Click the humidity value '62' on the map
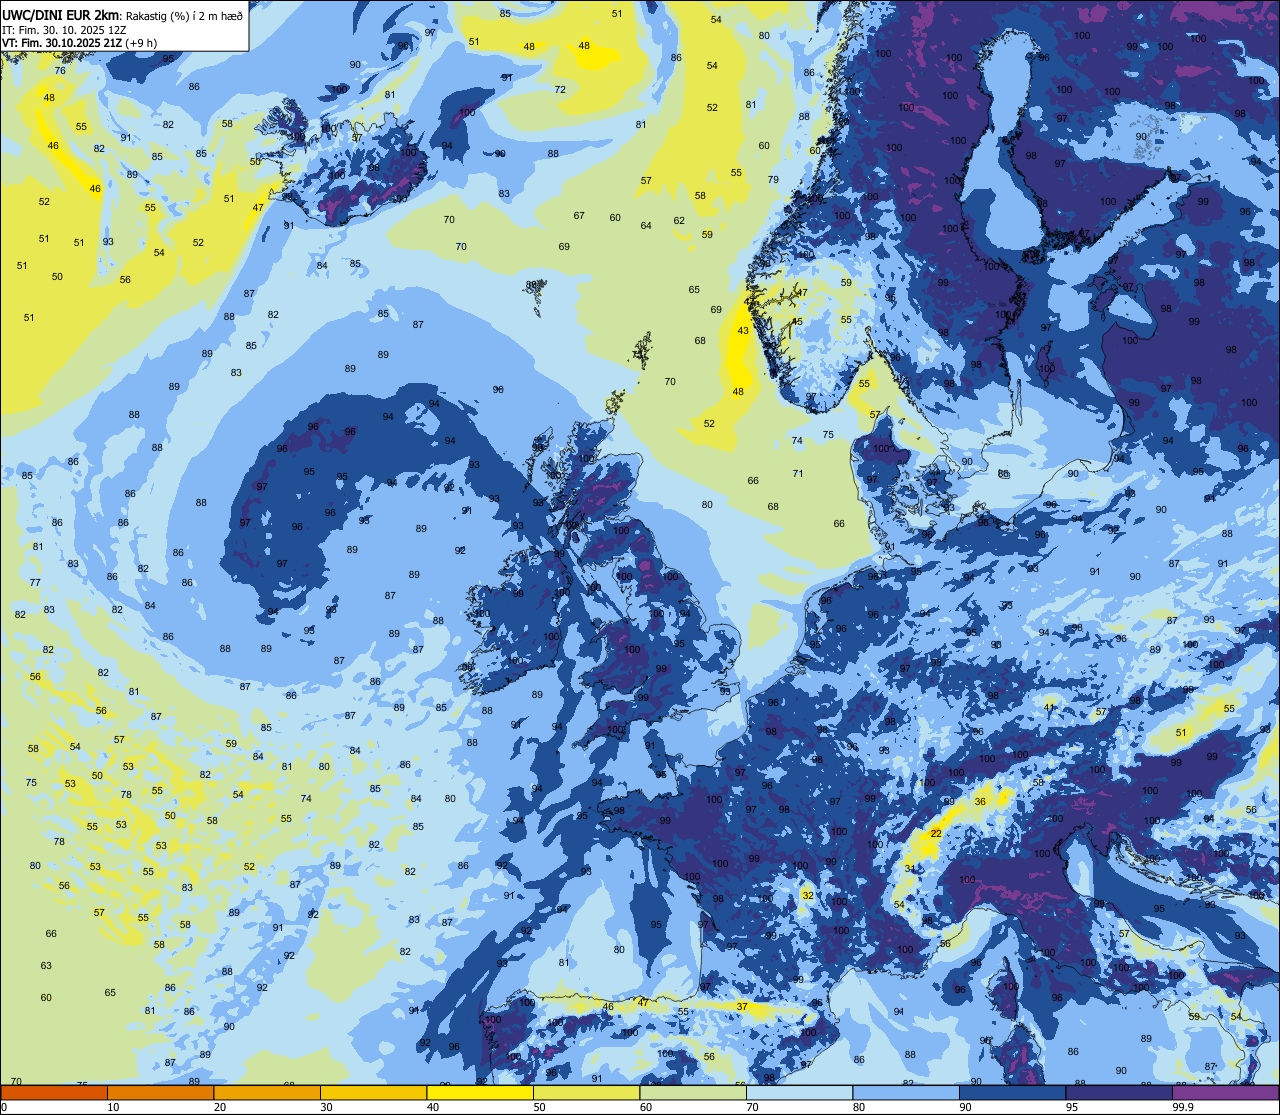The image size is (1280, 1115). point(679,221)
